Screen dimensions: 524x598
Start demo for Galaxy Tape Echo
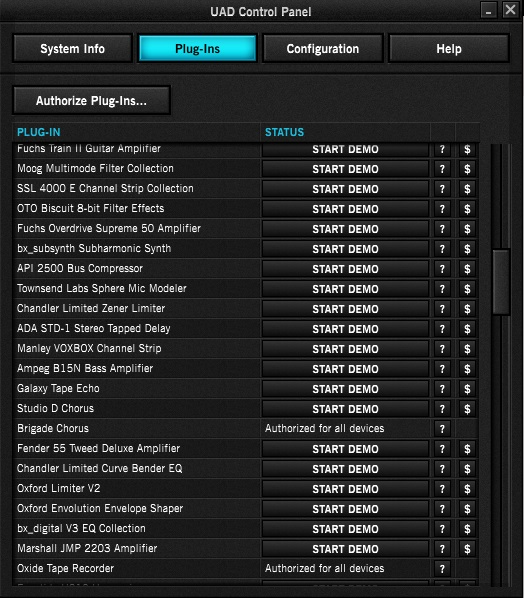(345, 389)
